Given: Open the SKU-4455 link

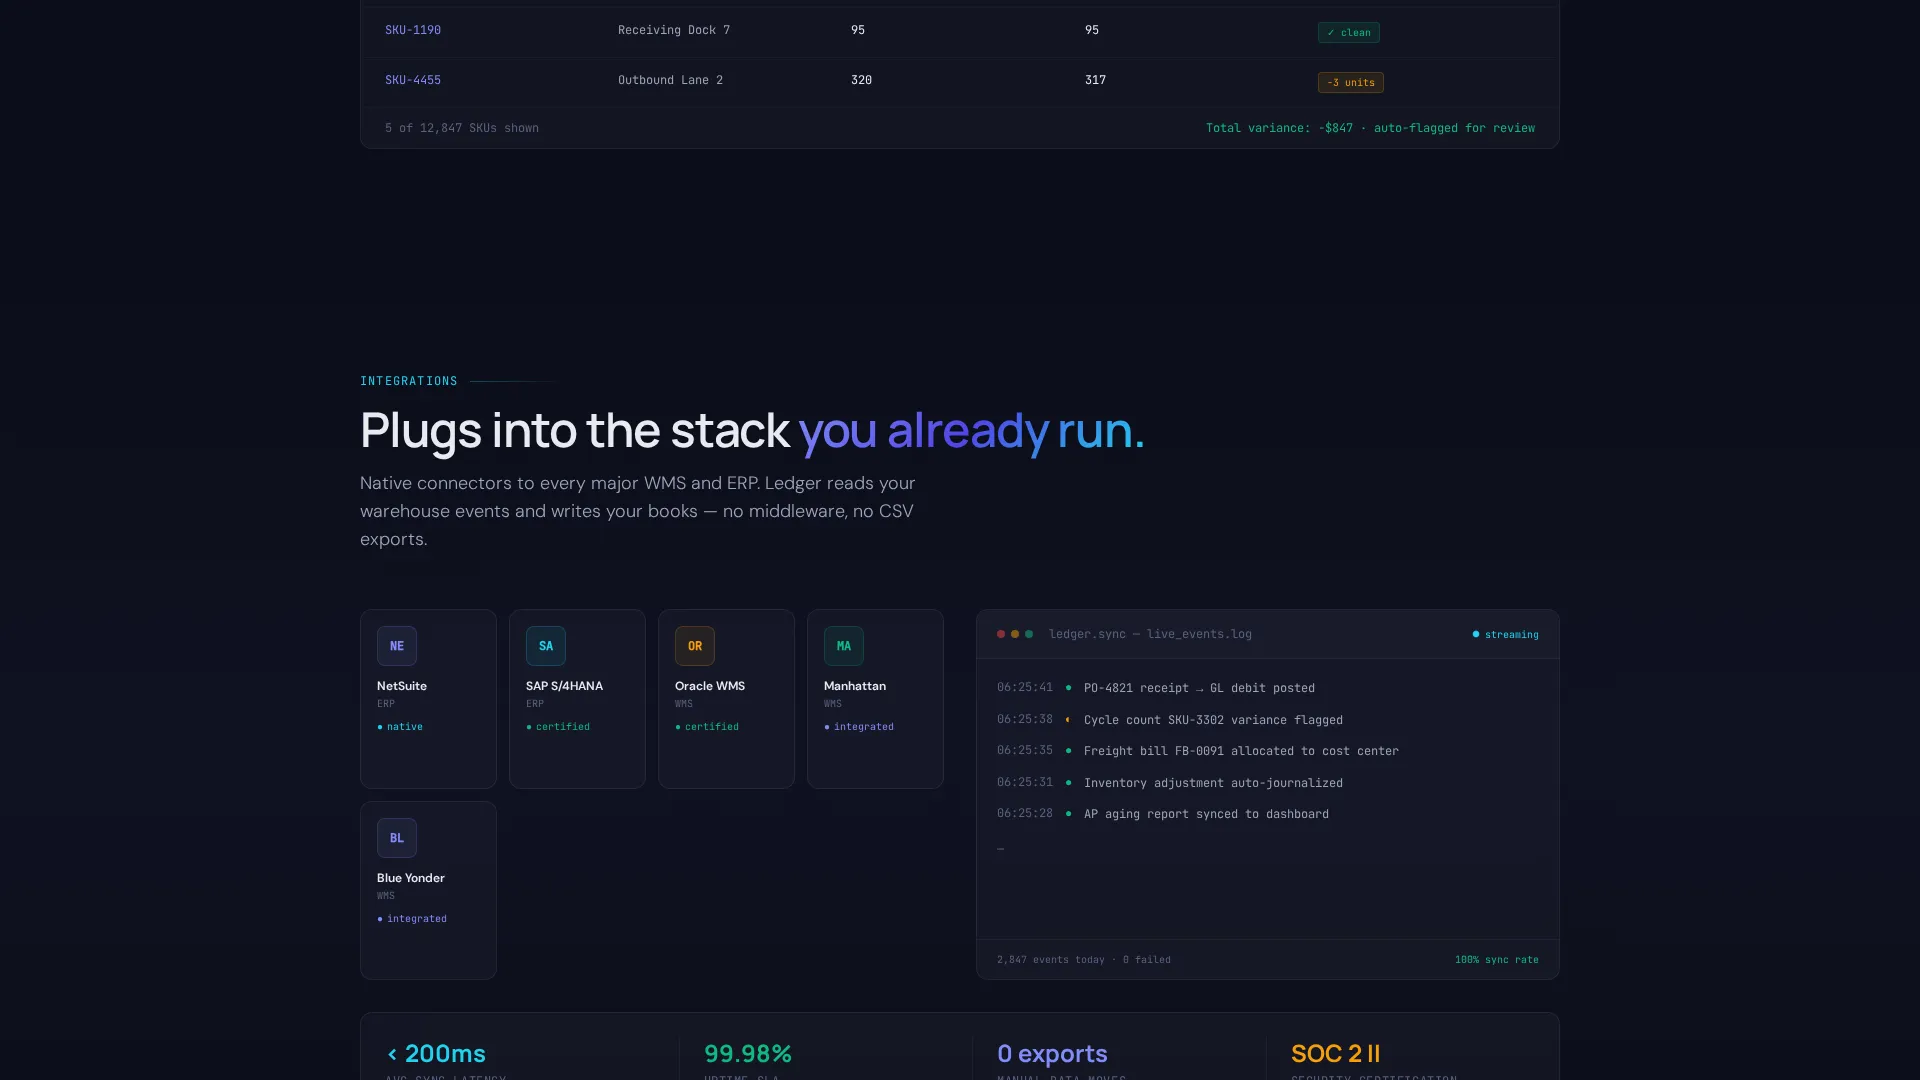Looking at the screenshot, I should tap(412, 80).
